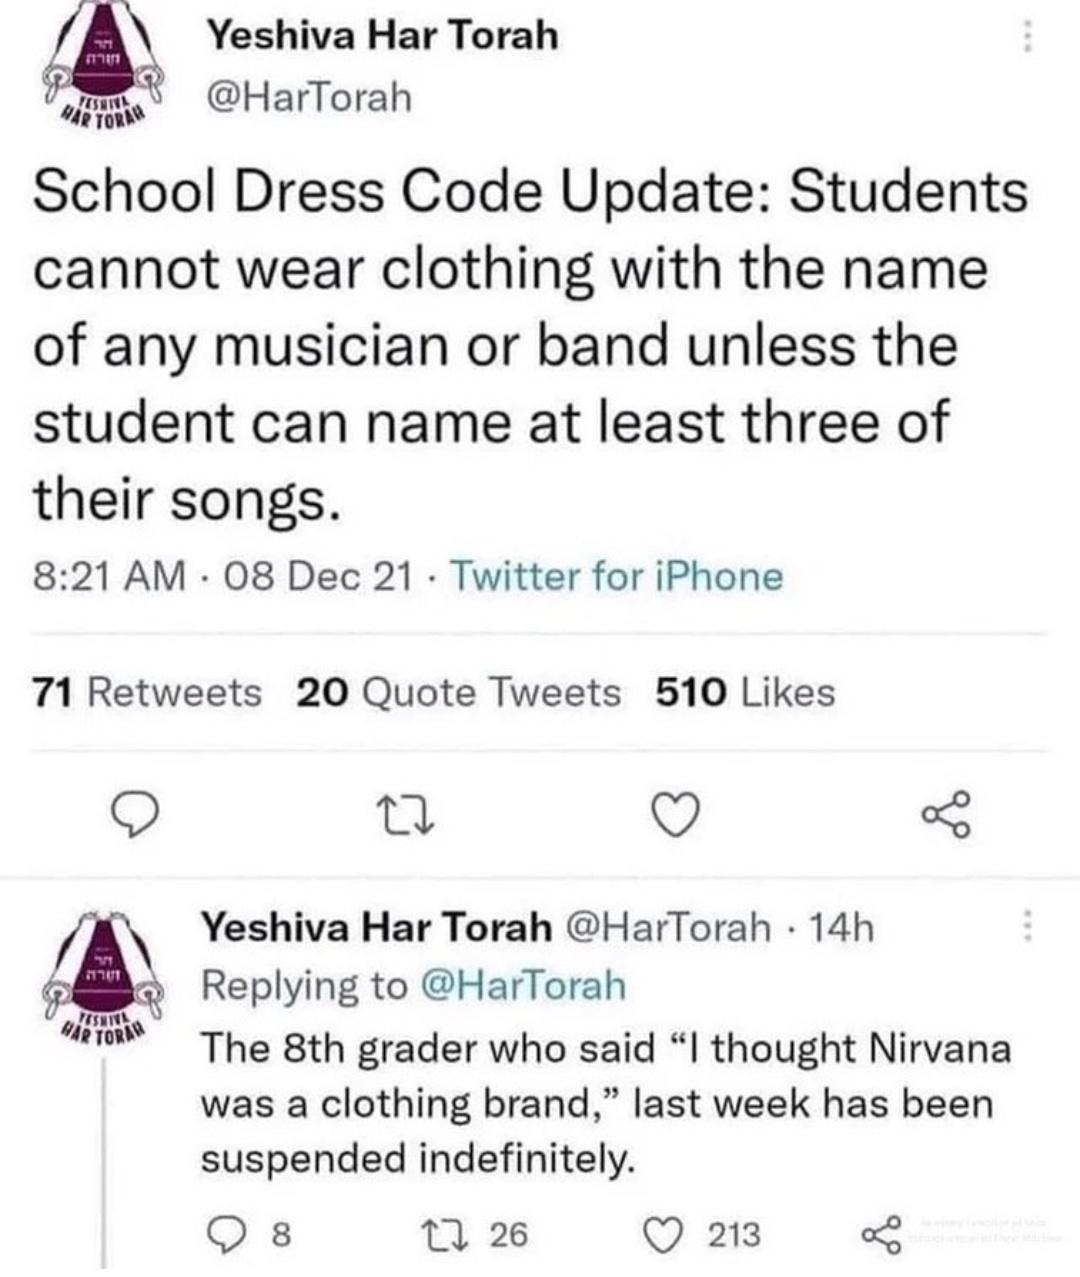Open more options menu on reply tweet
This screenshot has height=1277, width=1080.
tap(1026, 927)
